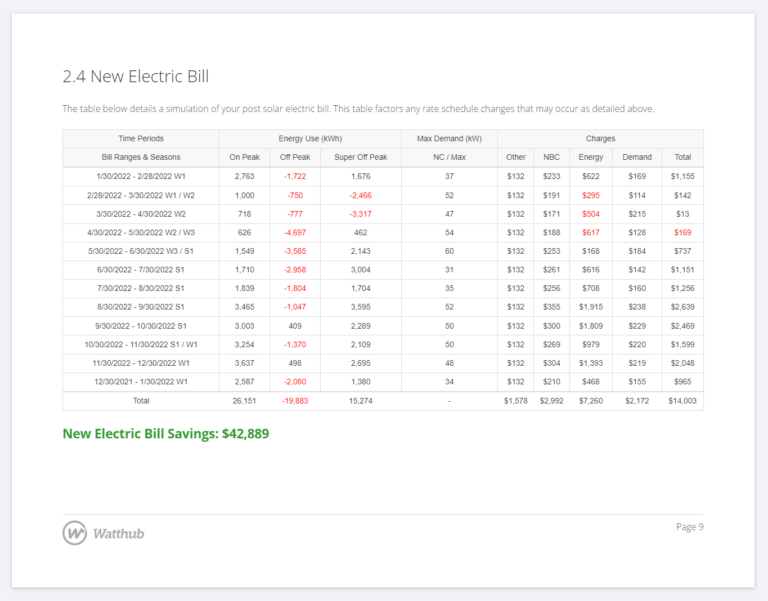Click the 'Energy Use (kWh)' header
The height and width of the screenshot is (601, 768).
[x=310, y=138]
